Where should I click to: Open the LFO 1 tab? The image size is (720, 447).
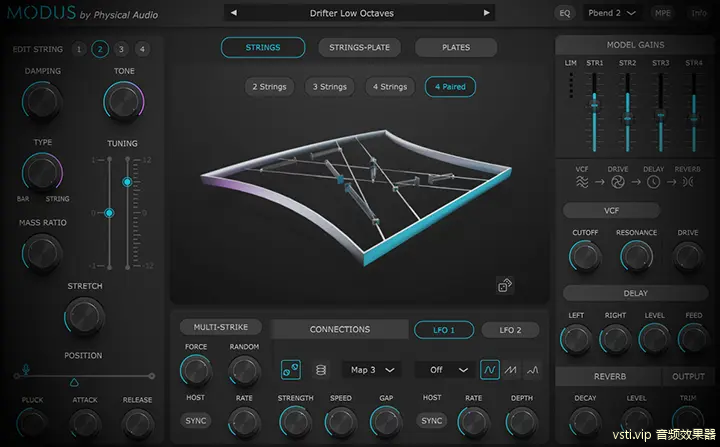(444, 330)
